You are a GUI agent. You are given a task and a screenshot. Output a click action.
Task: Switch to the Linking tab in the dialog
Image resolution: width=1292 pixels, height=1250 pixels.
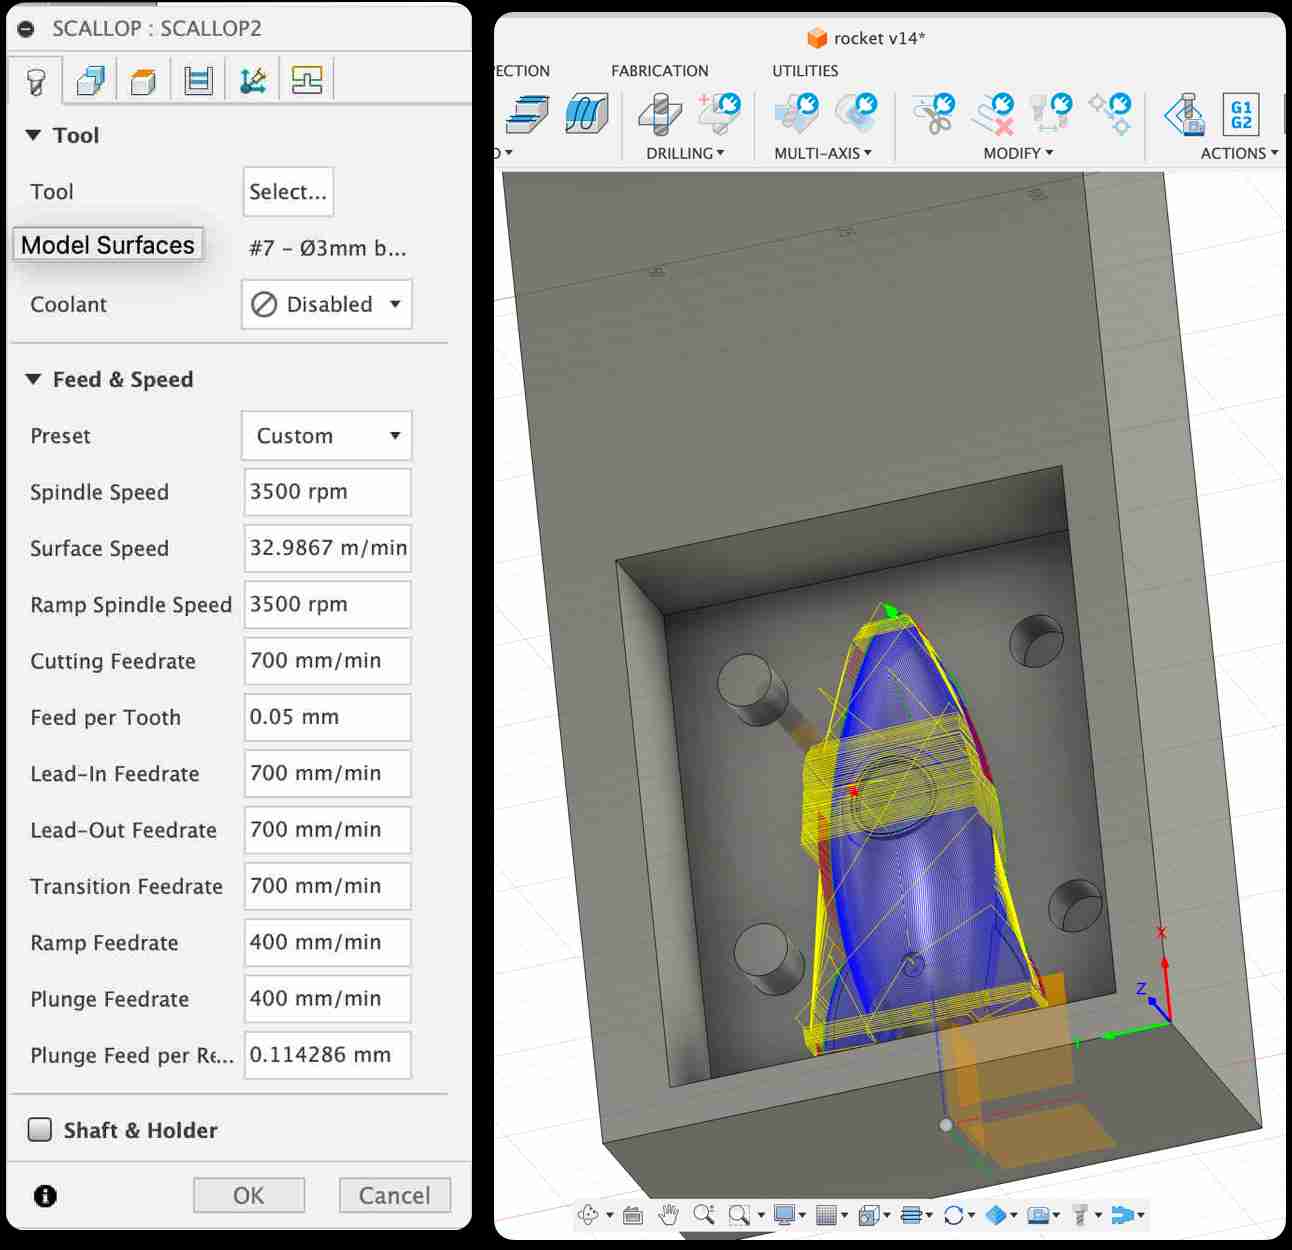252,80
